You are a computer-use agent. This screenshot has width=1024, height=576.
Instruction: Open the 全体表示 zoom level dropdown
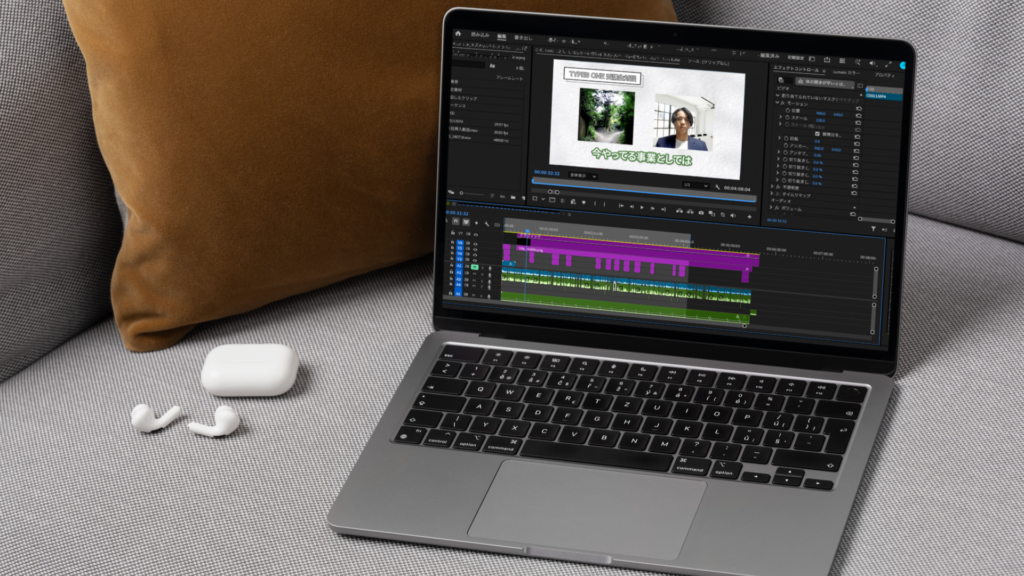coord(583,176)
